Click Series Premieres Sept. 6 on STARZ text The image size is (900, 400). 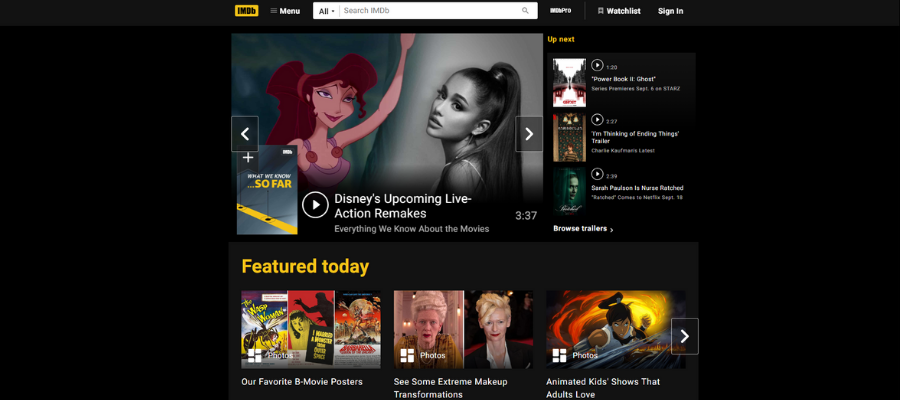pos(635,89)
